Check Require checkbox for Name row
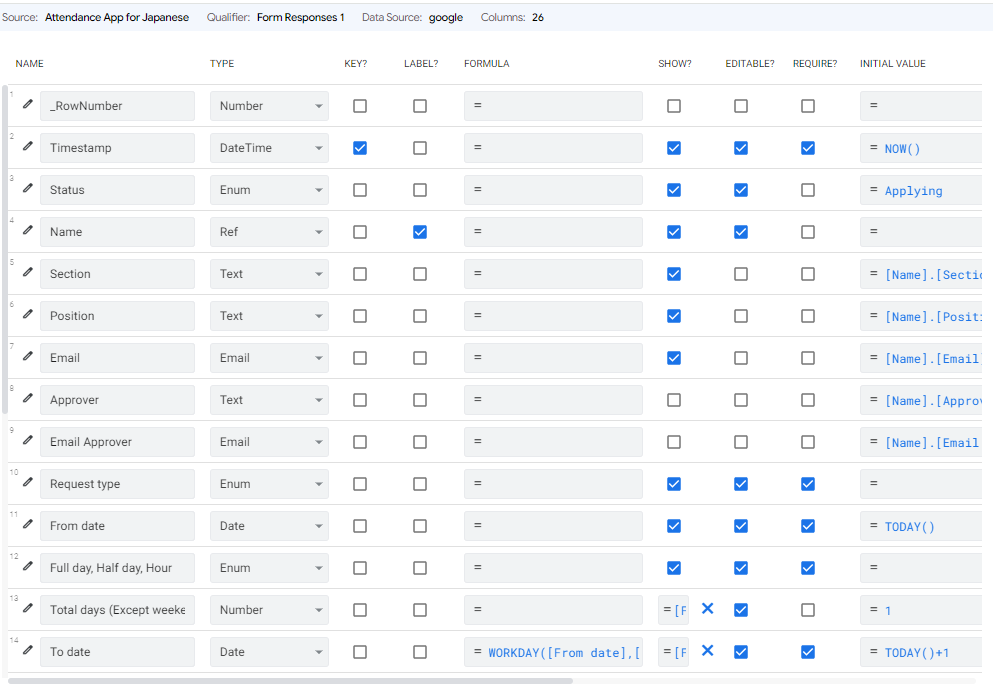This screenshot has width=993, height=689. [808, 232]
